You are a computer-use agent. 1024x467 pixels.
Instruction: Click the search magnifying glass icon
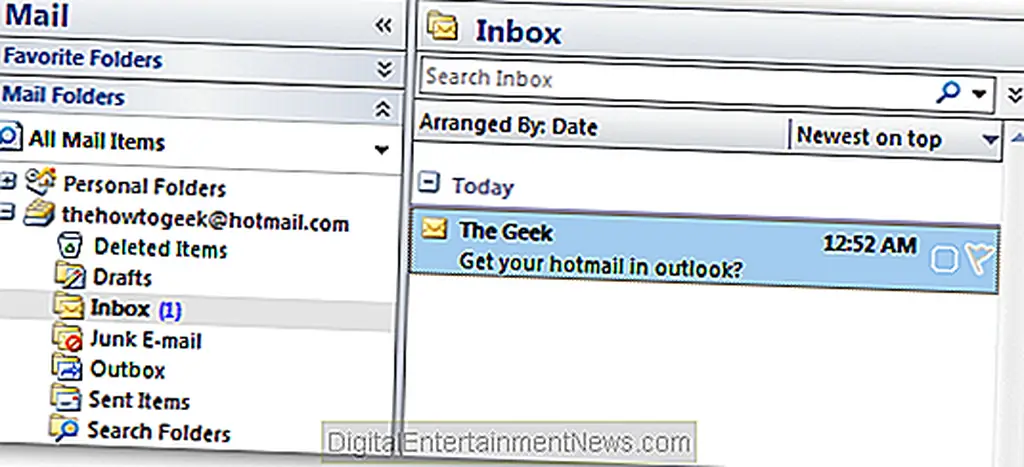click(x=946, y=92)
